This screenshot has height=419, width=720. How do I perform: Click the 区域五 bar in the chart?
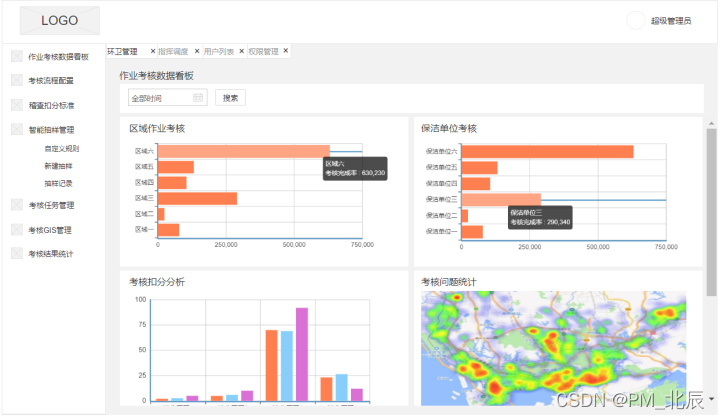176,167
